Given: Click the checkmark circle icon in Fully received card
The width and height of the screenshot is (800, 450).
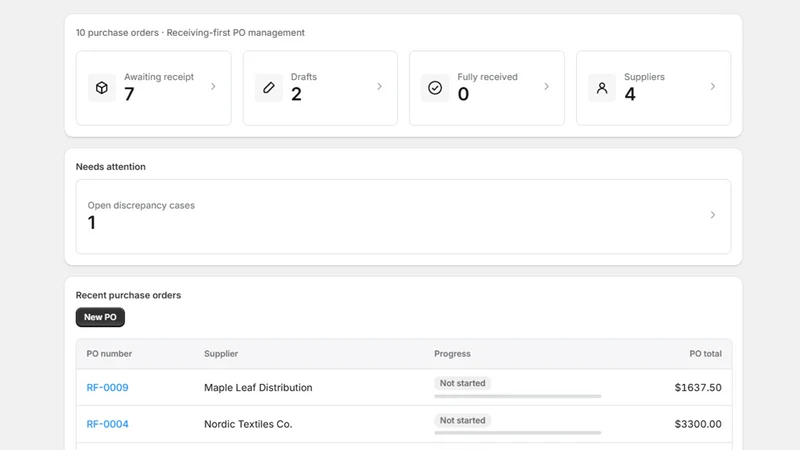Looking at the screenshot, I should [x=435, y=88].
